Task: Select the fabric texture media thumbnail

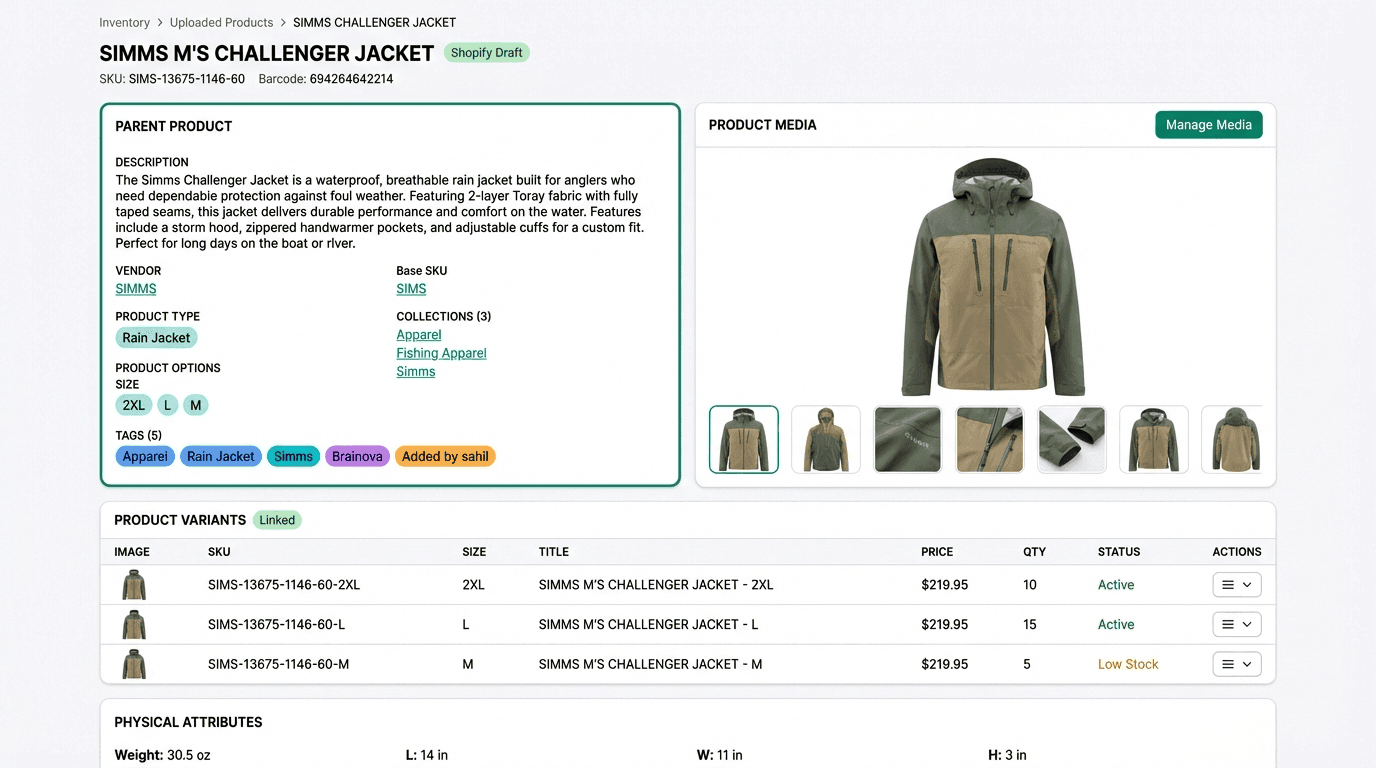Action: [x=907, y=439]
